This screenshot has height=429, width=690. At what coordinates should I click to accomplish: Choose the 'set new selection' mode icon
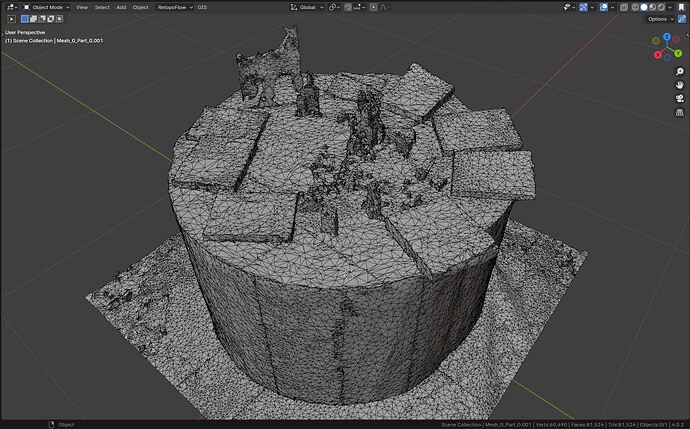pos(25,19)
